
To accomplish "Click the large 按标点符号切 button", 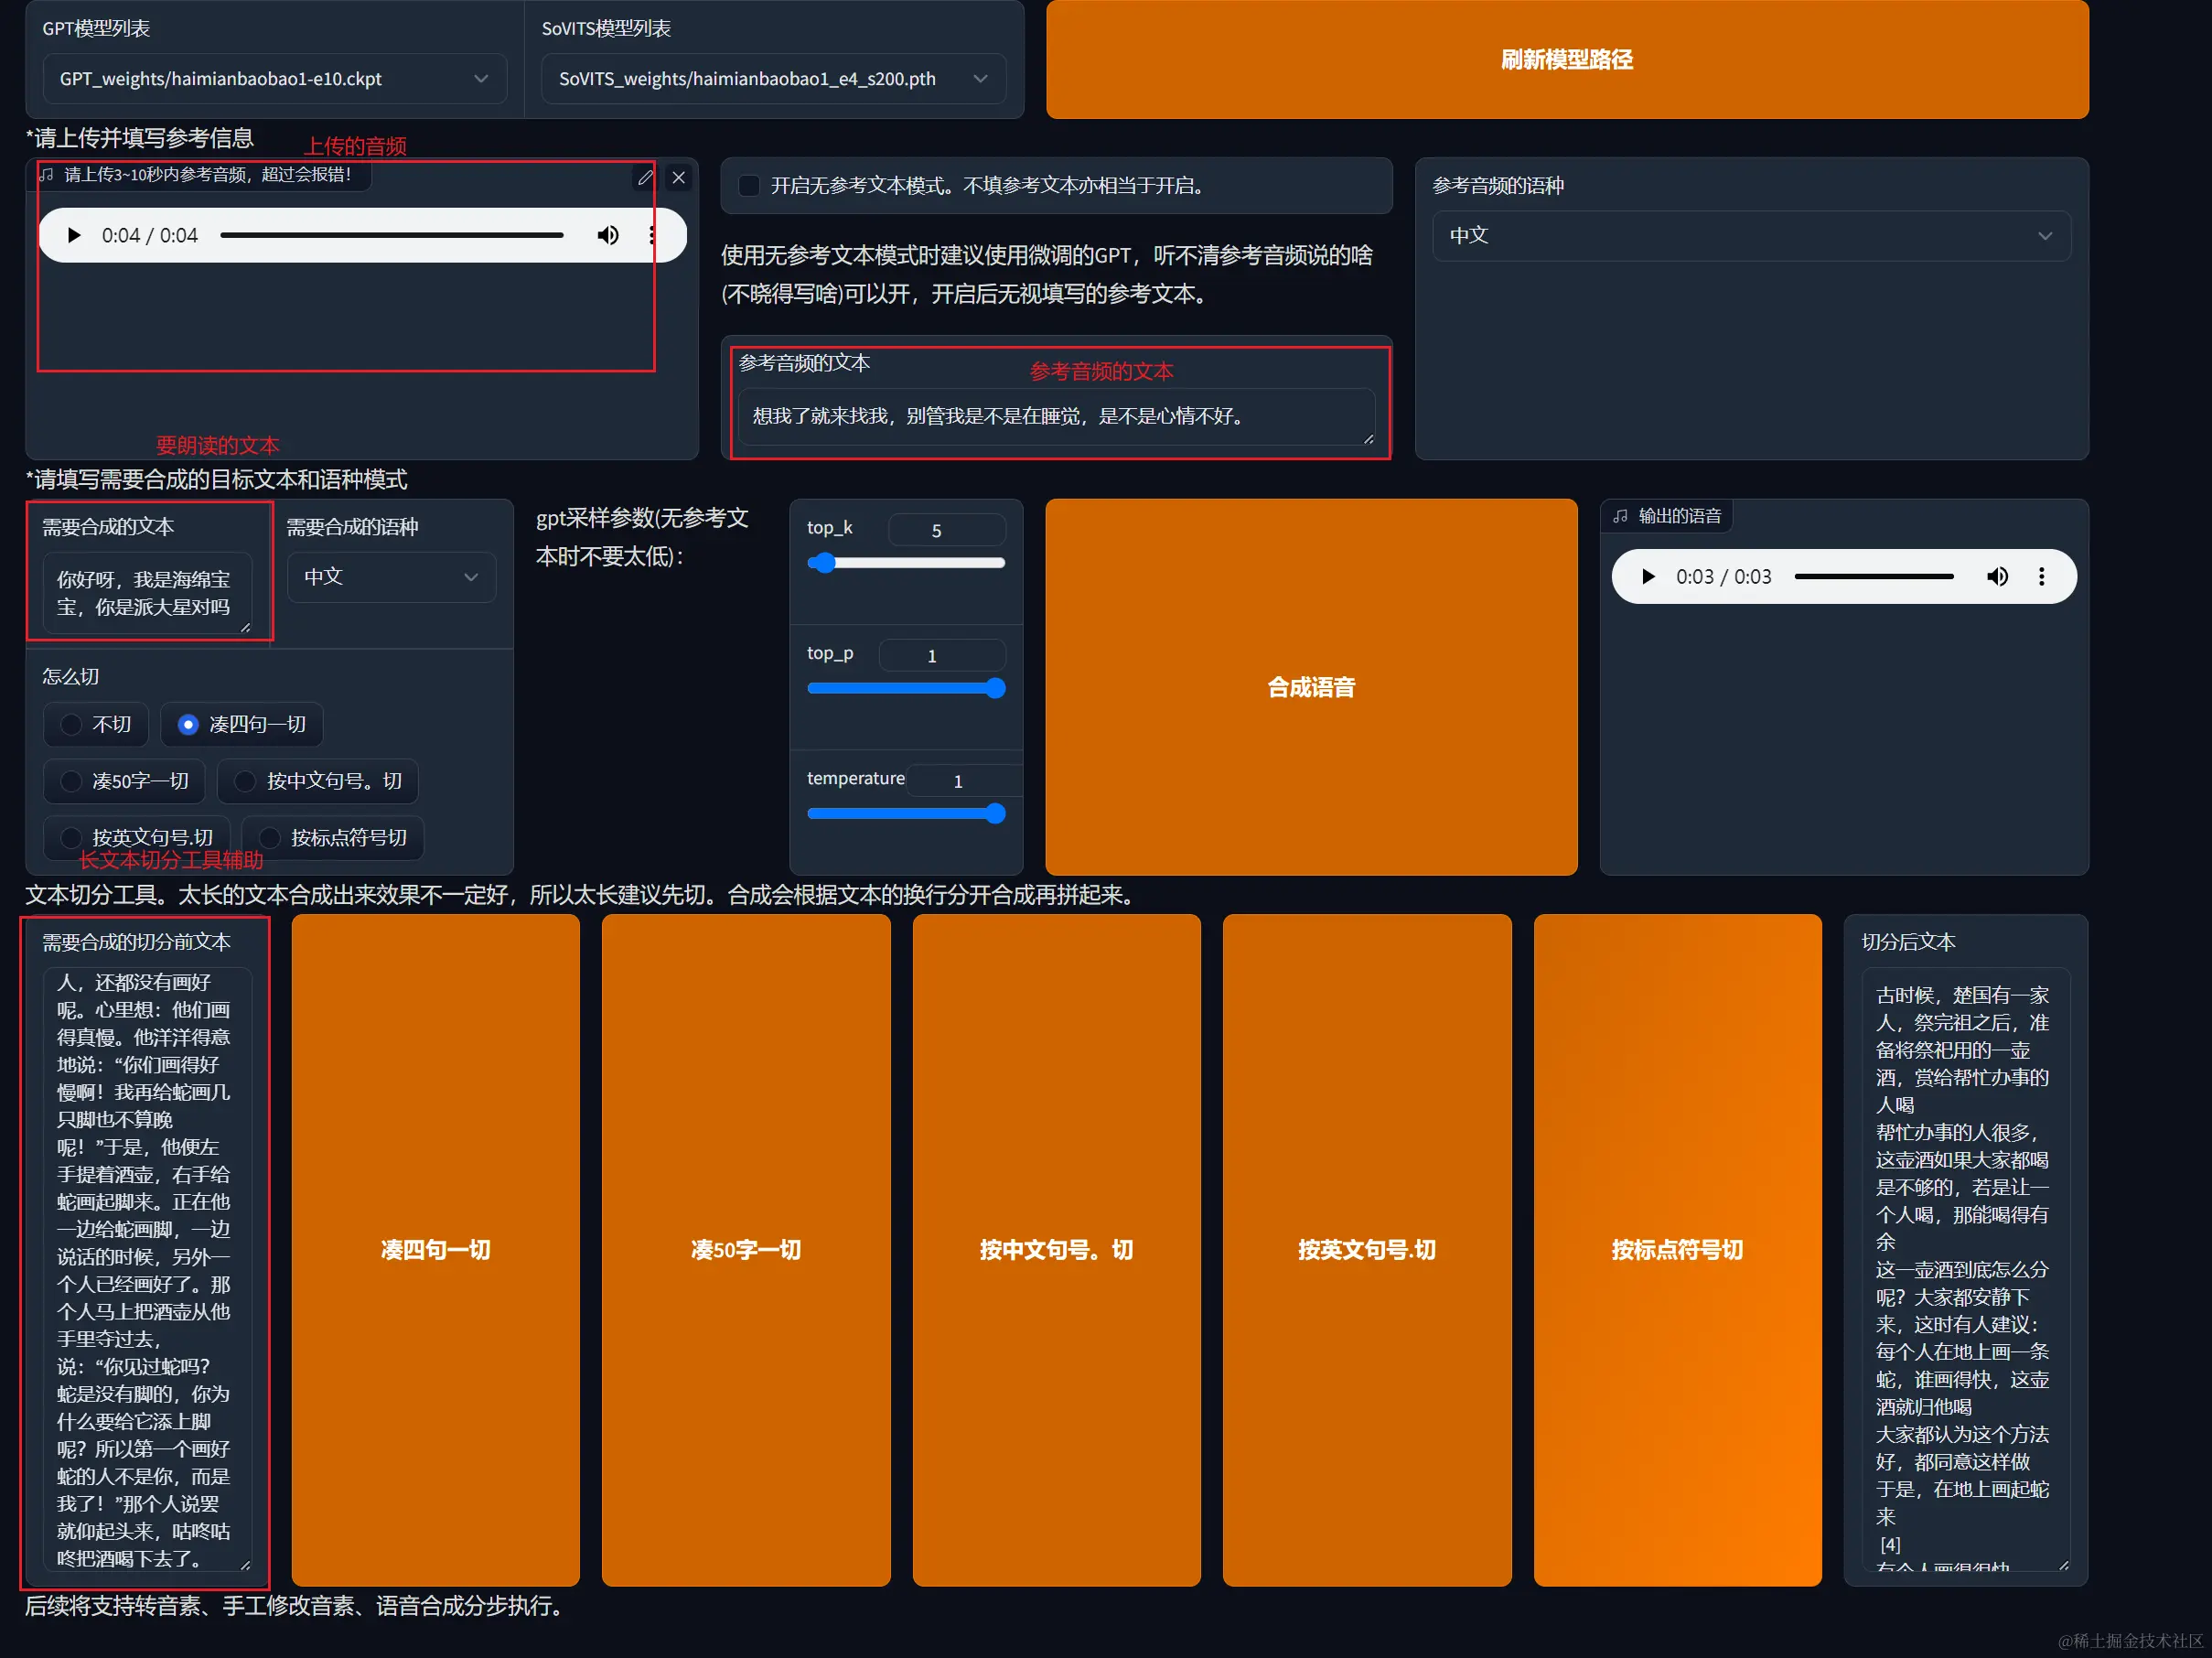I will tap(1676, 1249).
